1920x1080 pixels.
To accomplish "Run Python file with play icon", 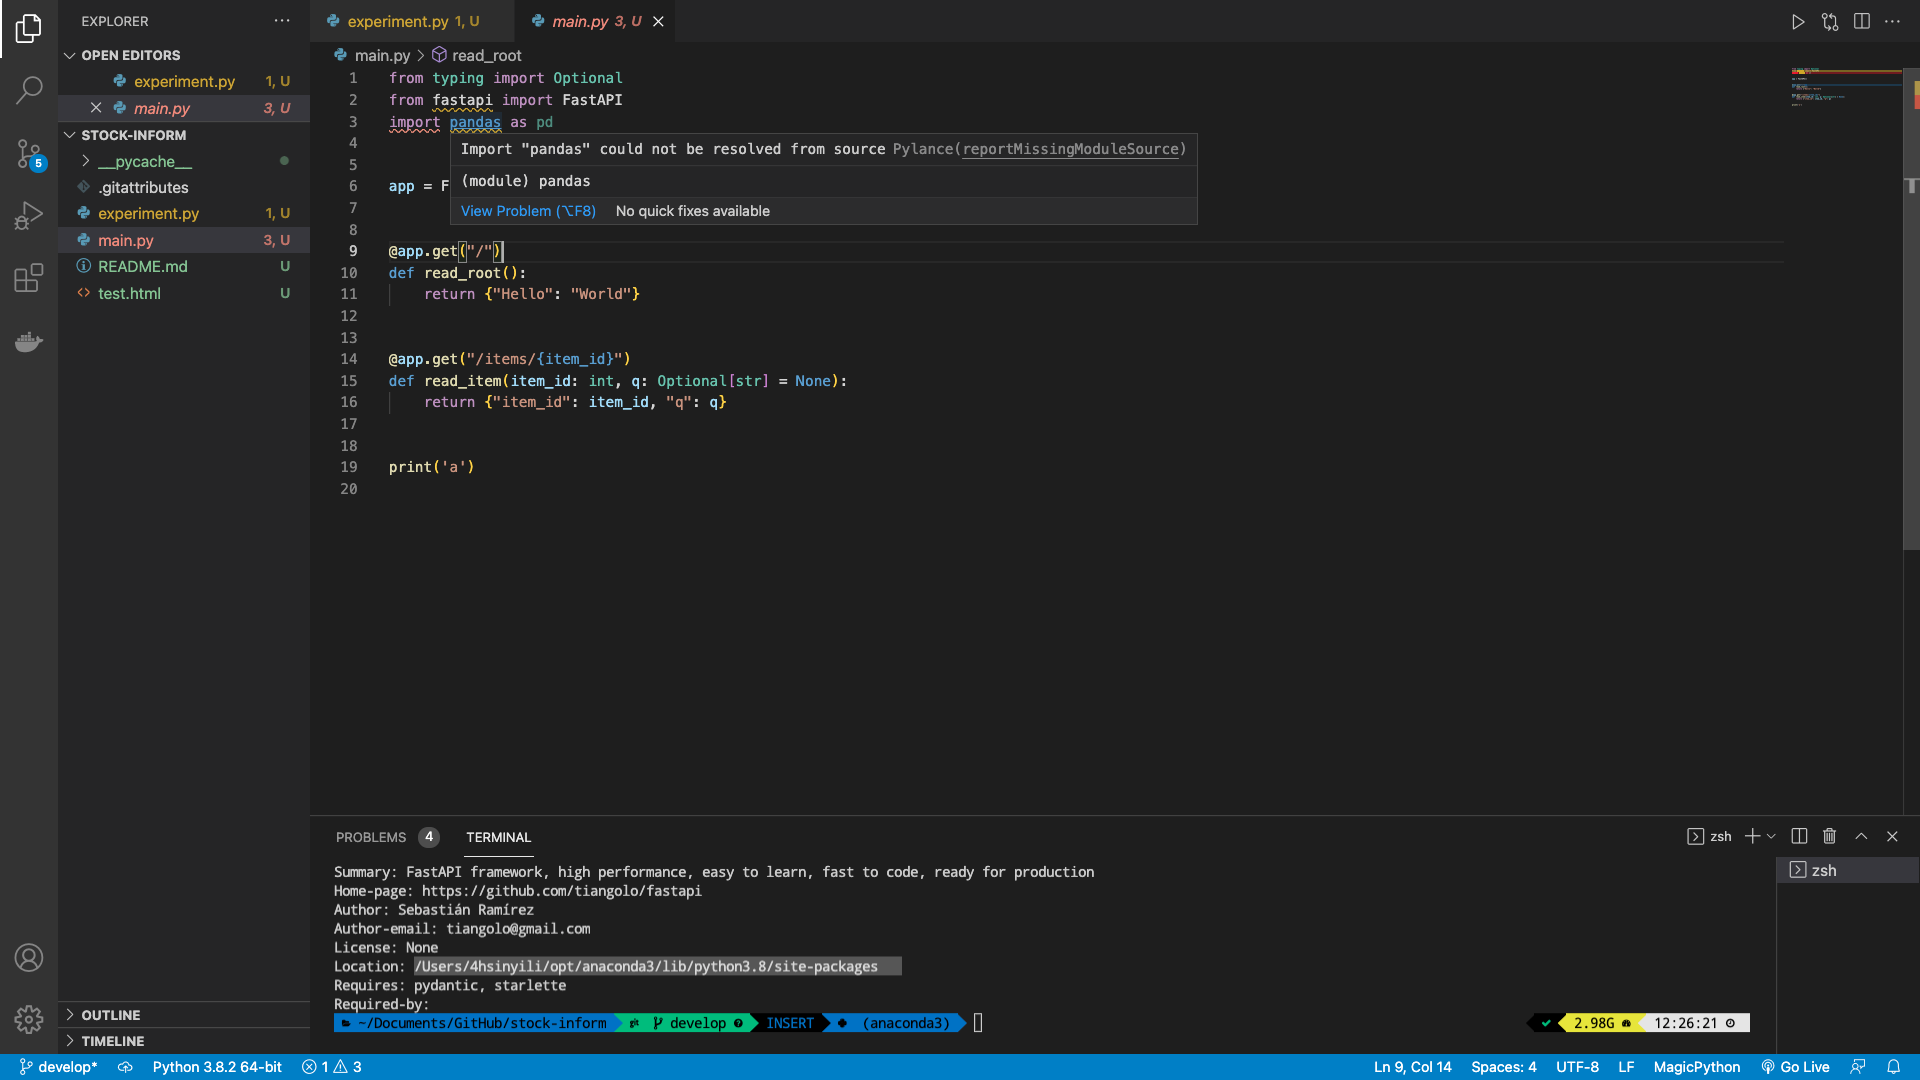I will coord(1798,22).
